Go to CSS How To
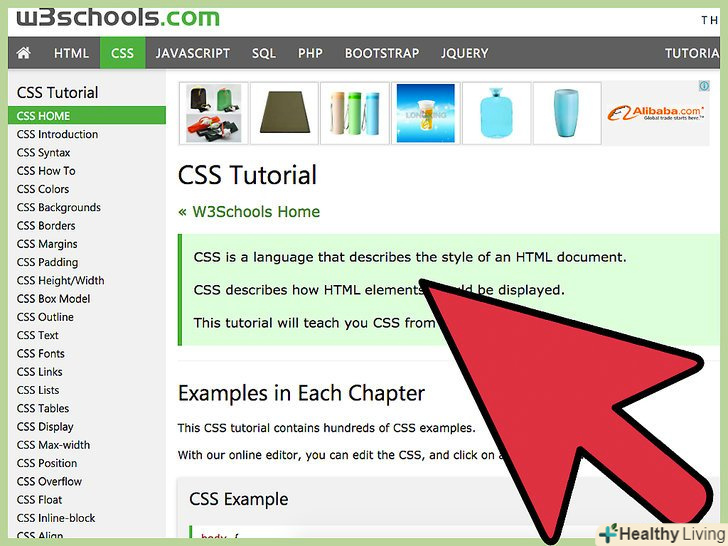The image size is (728, 546). coord(46,171)
